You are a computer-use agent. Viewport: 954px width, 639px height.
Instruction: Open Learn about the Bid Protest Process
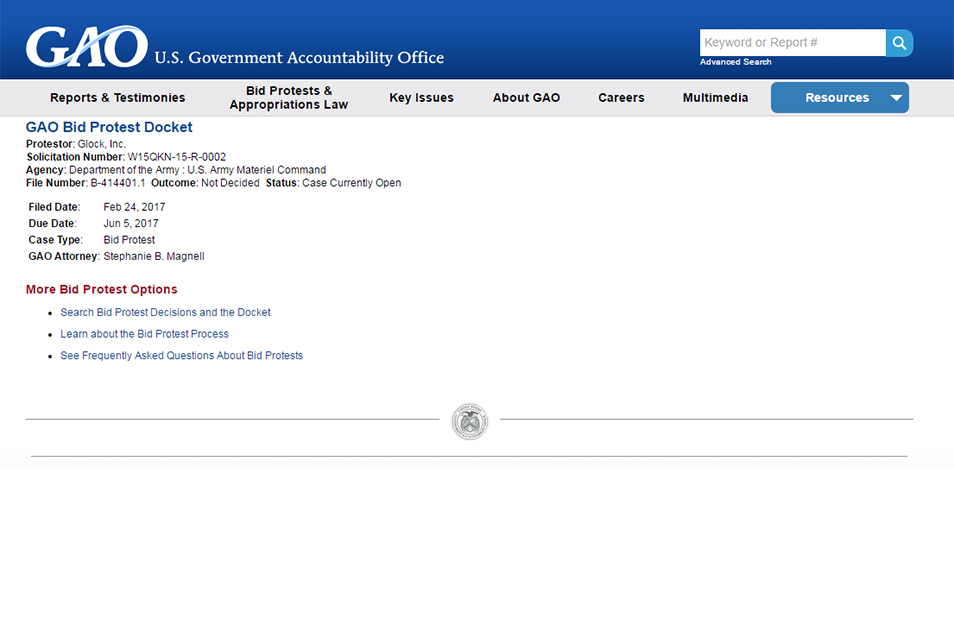click(144, 334)
